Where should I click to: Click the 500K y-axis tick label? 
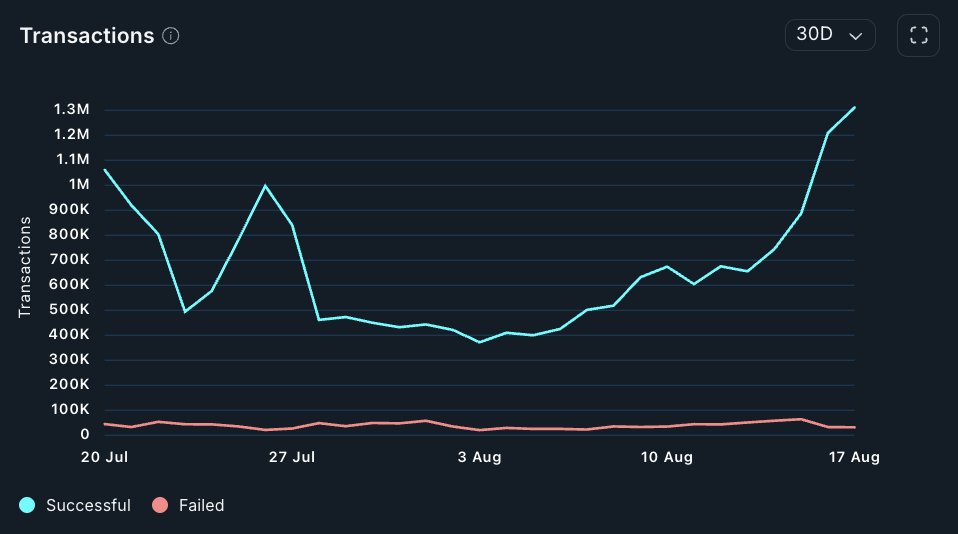tap(69, 310)
